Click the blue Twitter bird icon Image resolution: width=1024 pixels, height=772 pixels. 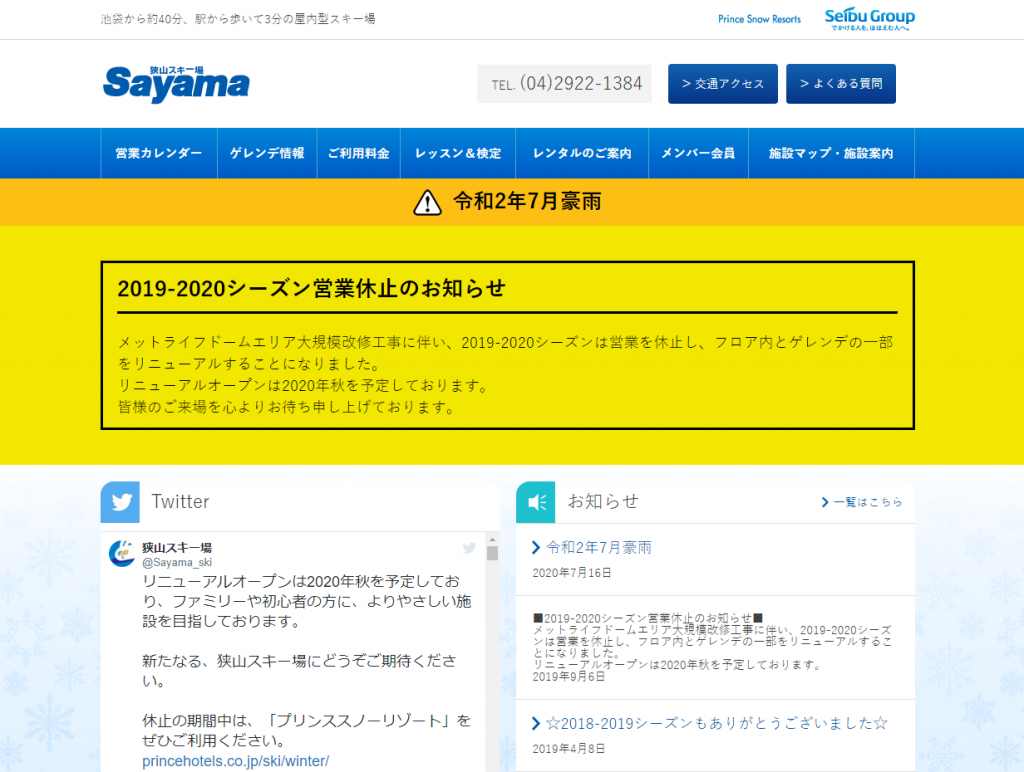click(120, 502)
